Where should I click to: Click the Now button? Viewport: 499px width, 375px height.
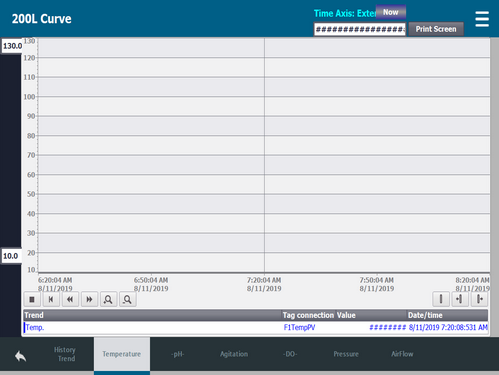(391, 12)
